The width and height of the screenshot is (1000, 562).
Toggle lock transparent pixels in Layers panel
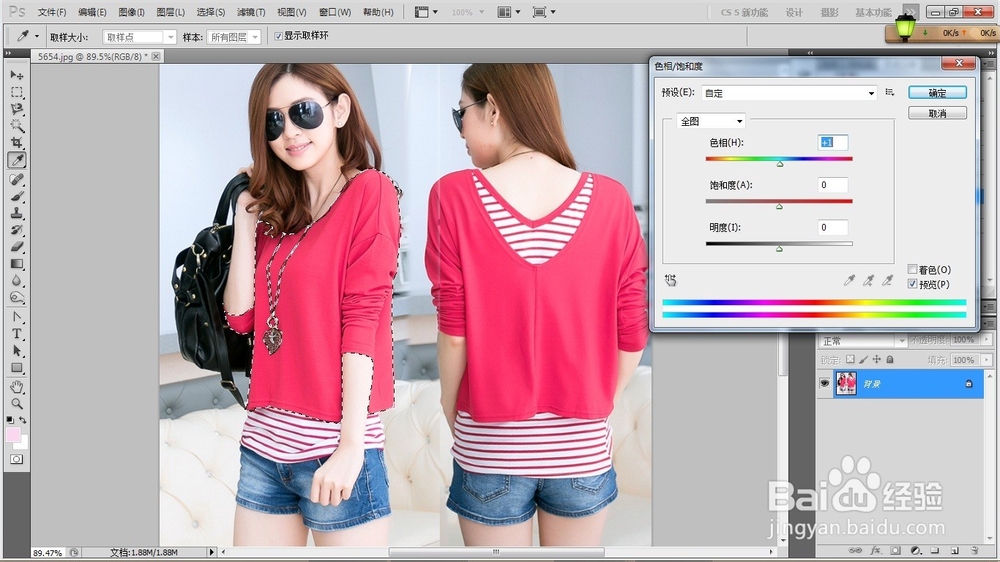(850, 360)
